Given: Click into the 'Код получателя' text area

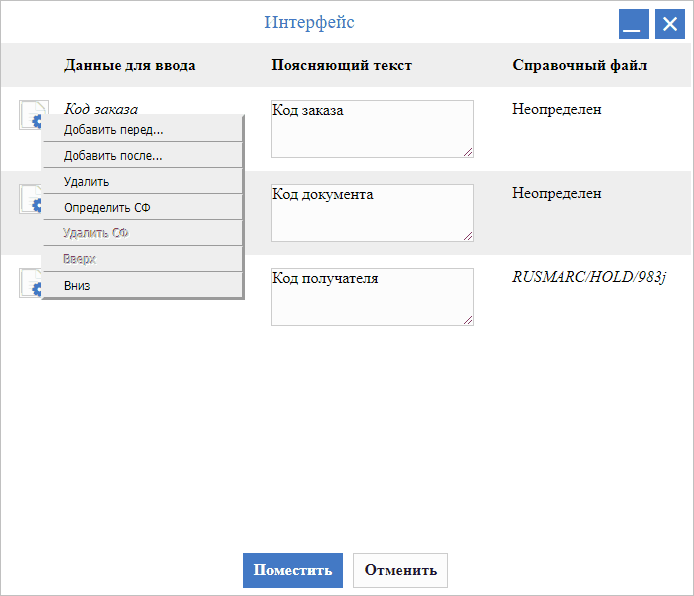Looking at the screenshot, I should tap(371, 298).
